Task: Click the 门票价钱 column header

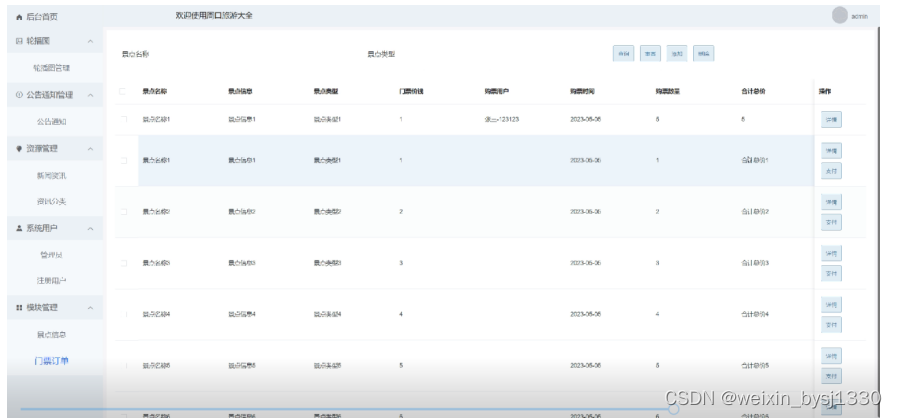Action: click(x=411, y=91)
